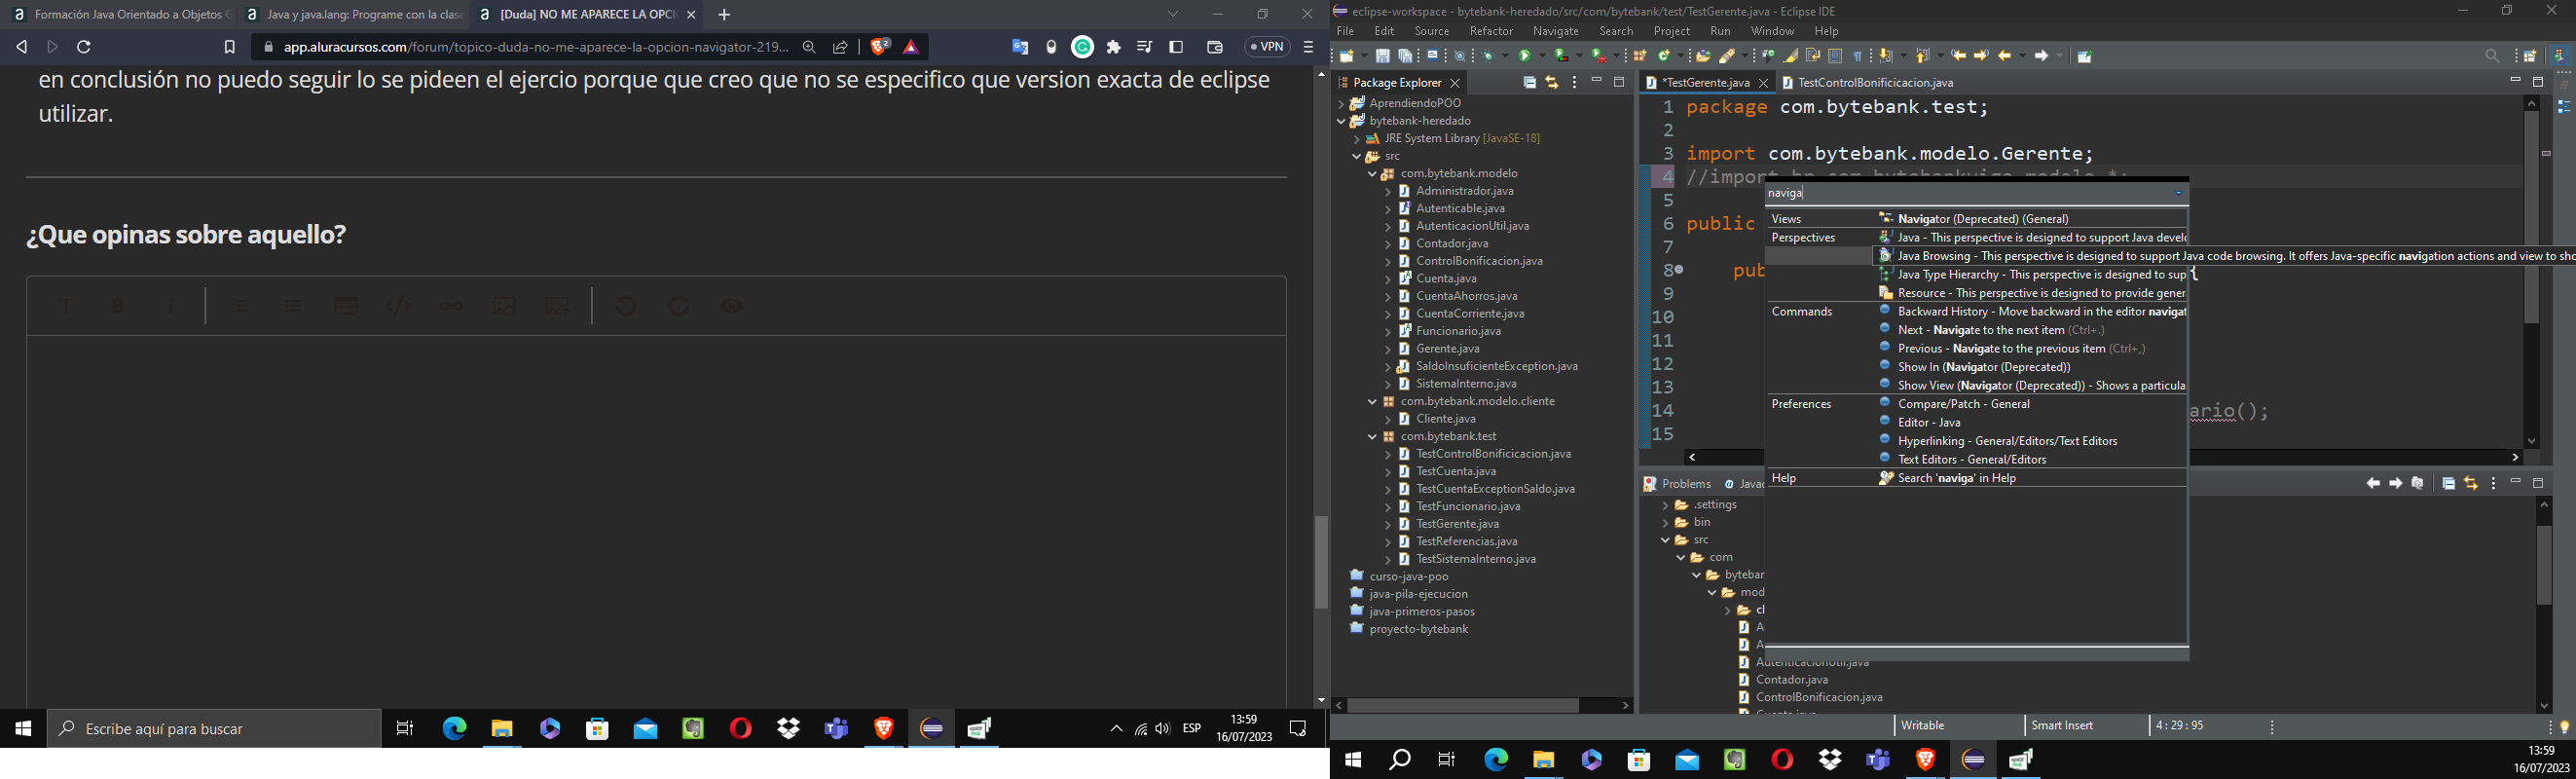Screen dimensions: 2576x779
Task: Click the bottom view vertical scrollbar thumb
Action: (2544, 566)
